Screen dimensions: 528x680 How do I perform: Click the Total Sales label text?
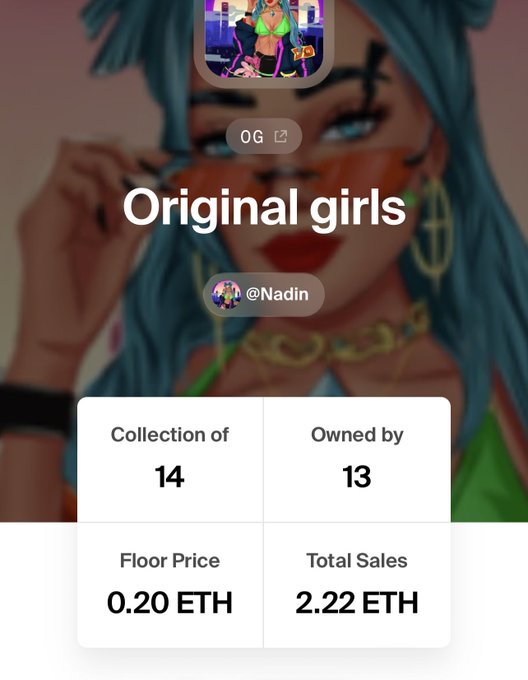tap(357, 561)
